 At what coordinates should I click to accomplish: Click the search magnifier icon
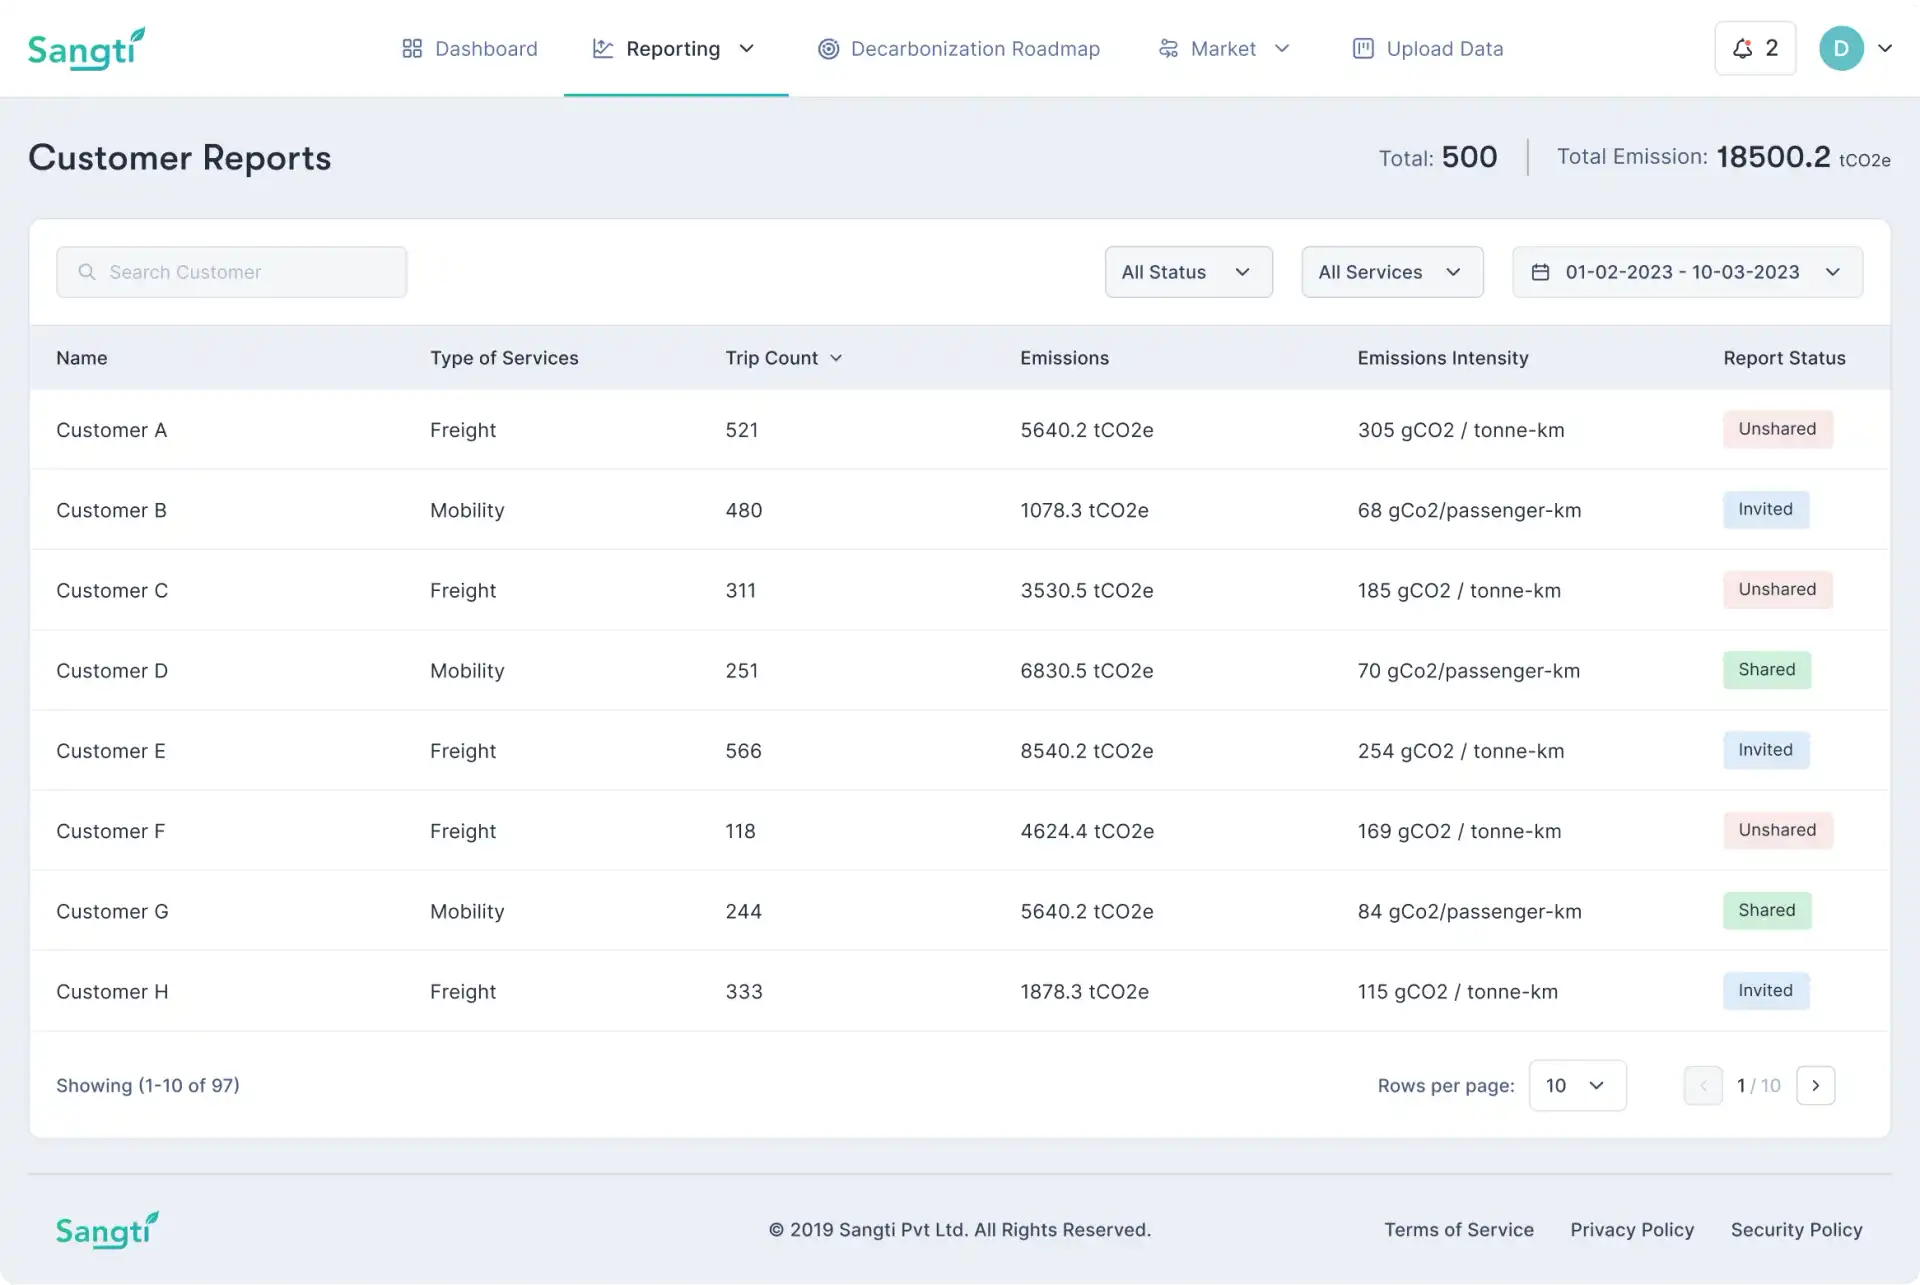click(87, 272)
